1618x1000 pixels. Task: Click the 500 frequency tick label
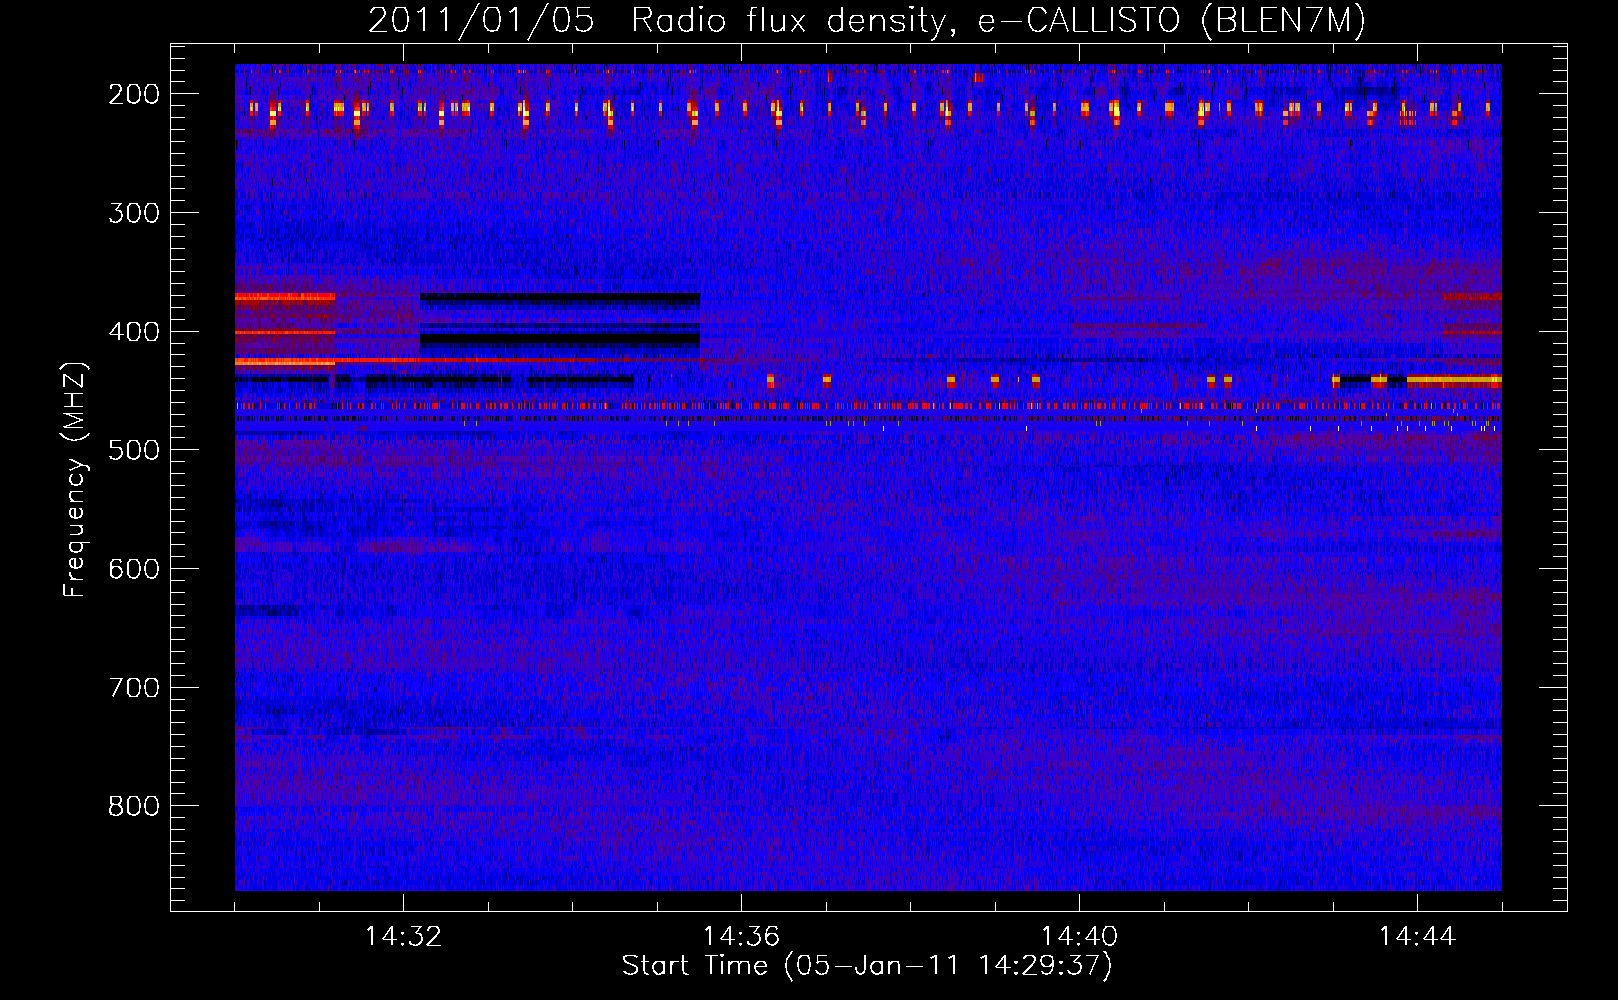134,450
